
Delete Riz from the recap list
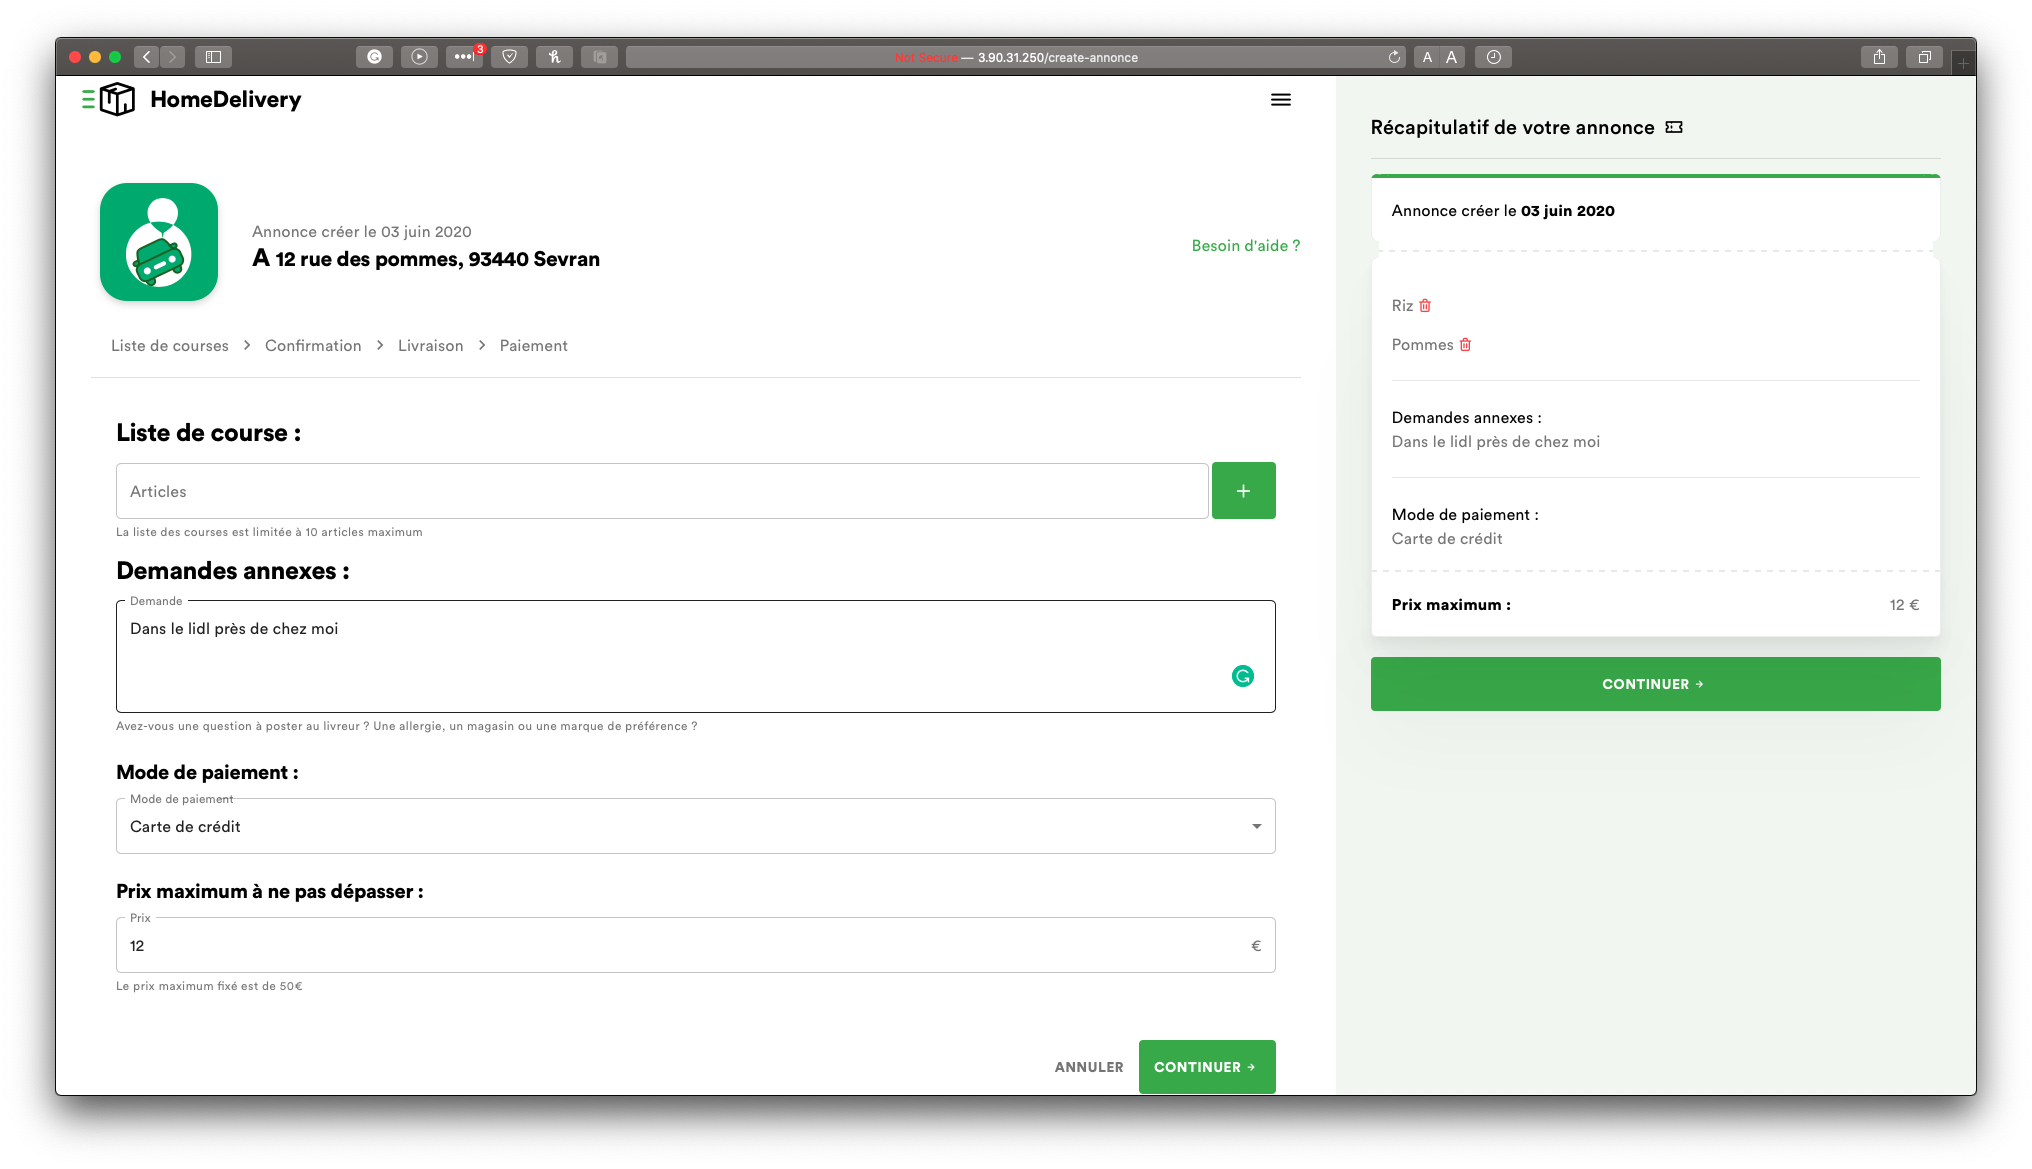coord(1425,306)
